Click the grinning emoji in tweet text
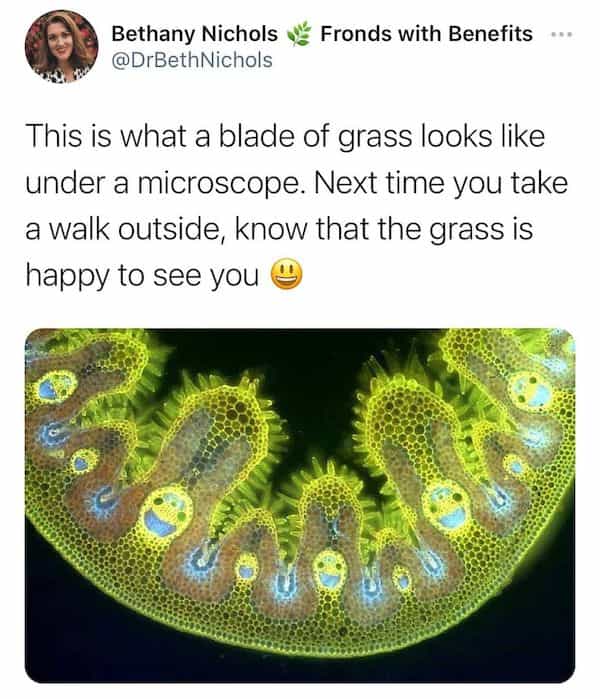The height and width of the screenshot is (699, 600). click(x=287, y=274)
